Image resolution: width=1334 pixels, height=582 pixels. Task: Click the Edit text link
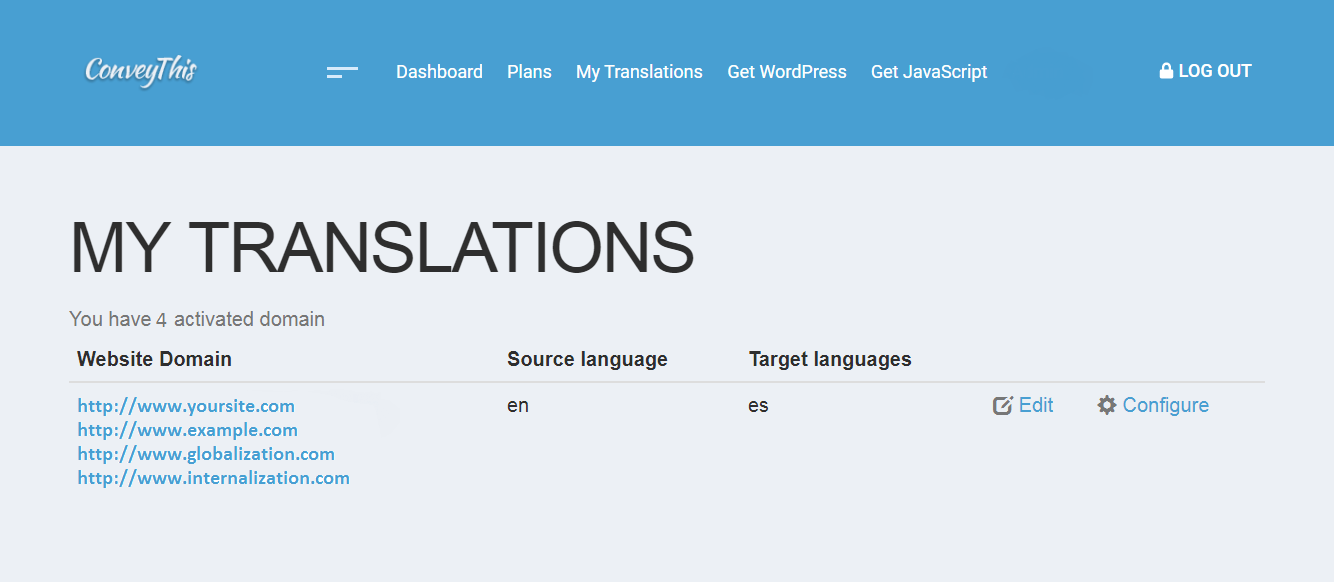point(1036,405)
